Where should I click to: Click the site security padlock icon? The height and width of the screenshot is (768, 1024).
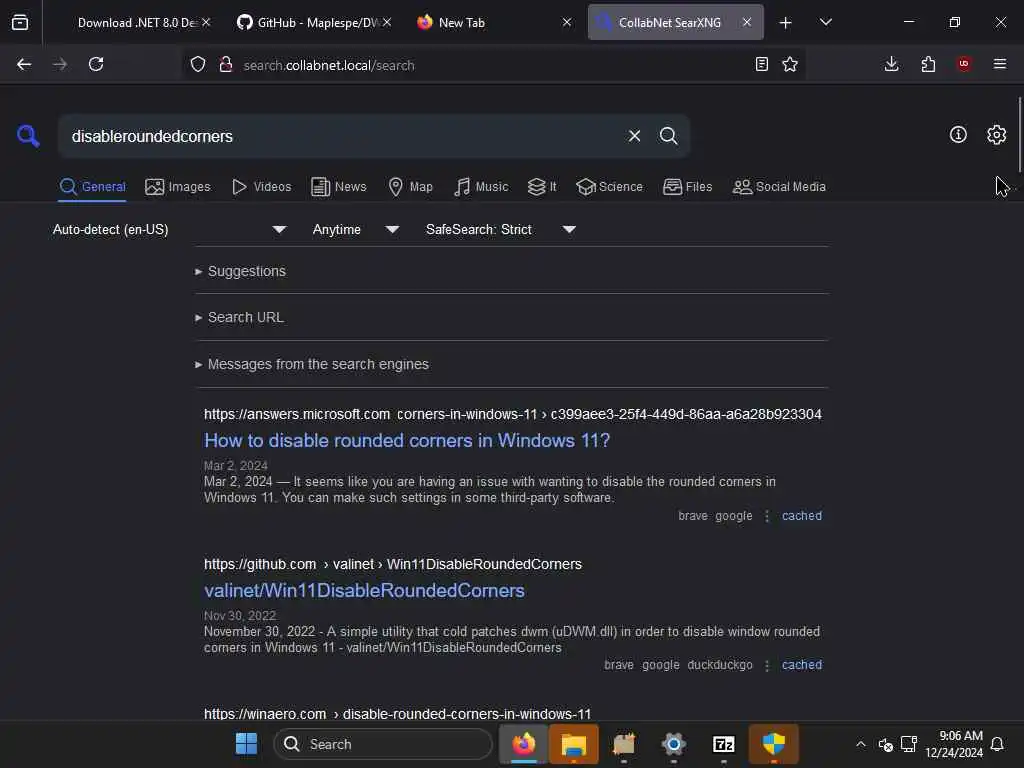pyautogui.click(x=226, y=64)
